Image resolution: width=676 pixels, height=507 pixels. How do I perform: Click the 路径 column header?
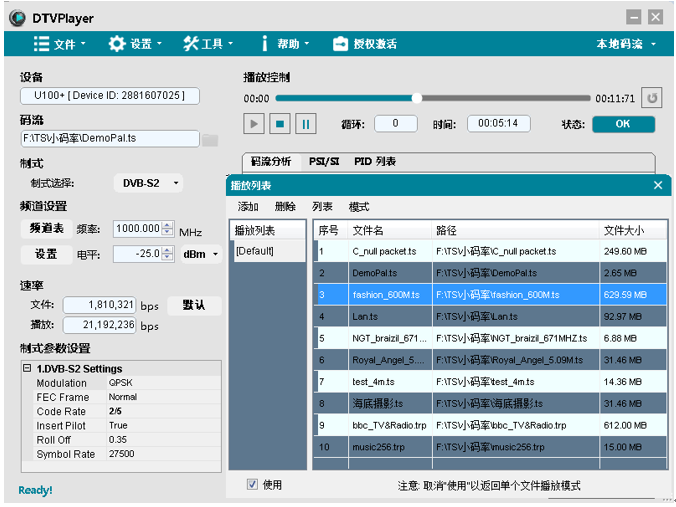click(x=516, y=231)
